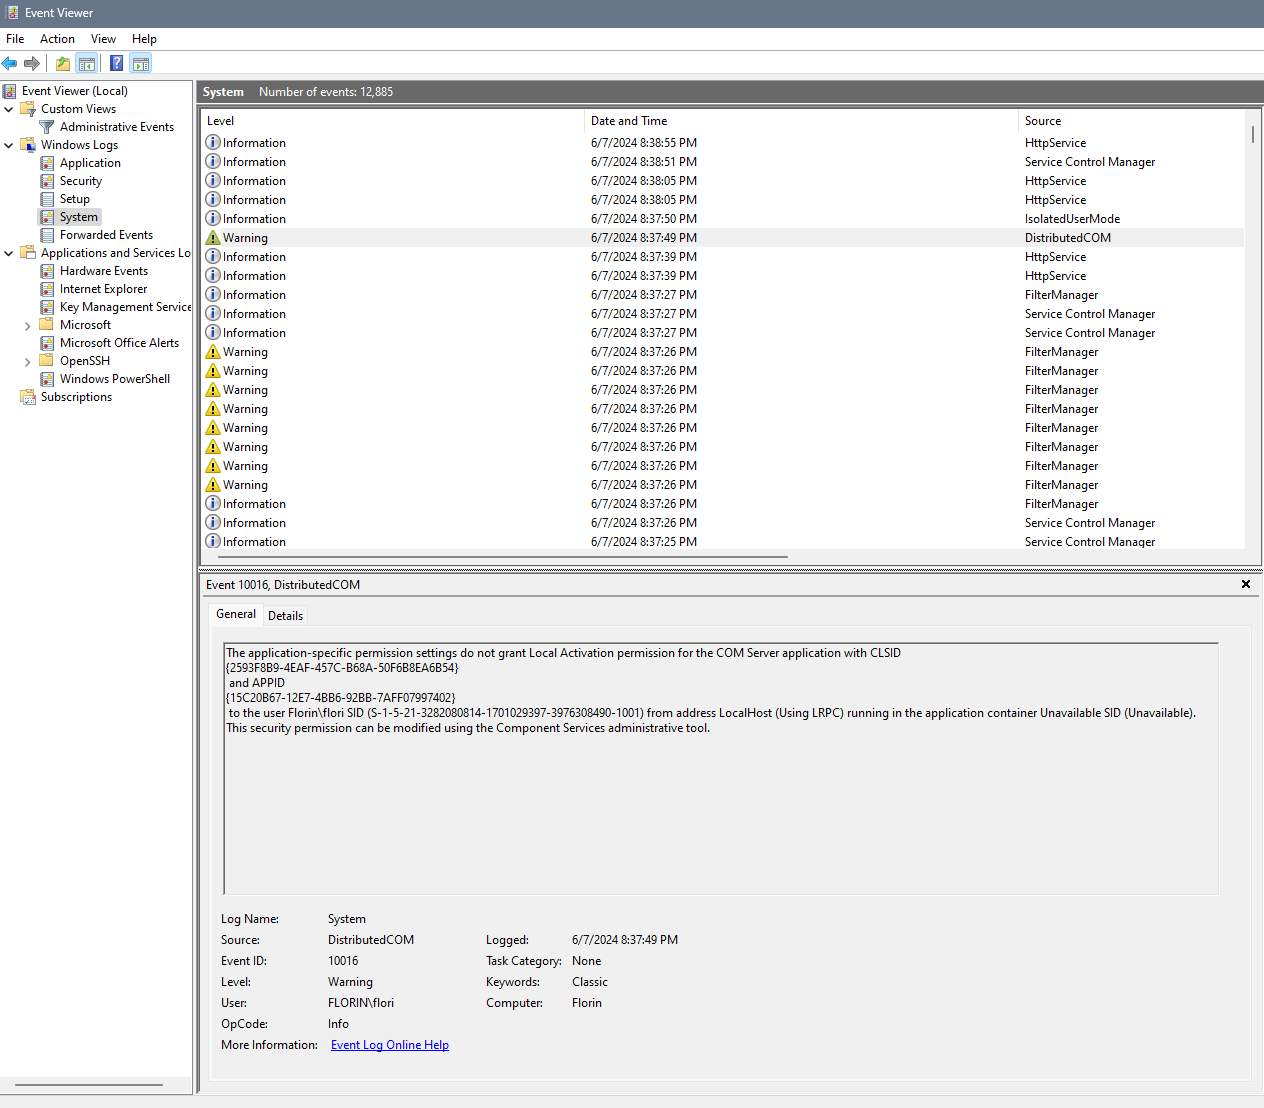Click the Up One Level folder icon
1264x1108 pixels.
[63, 64]
